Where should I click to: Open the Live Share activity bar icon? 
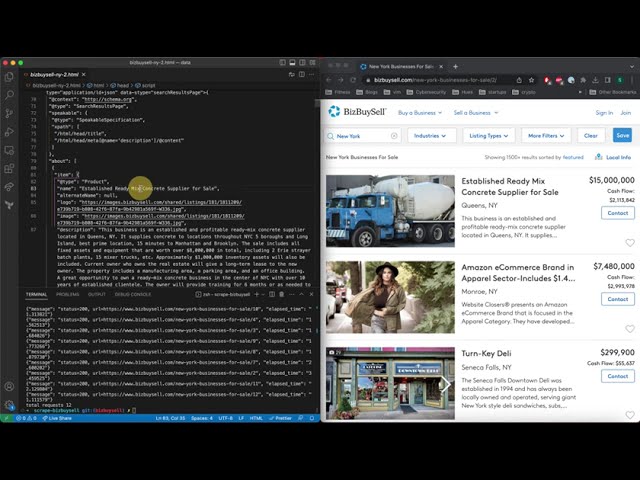coord(9,187)
